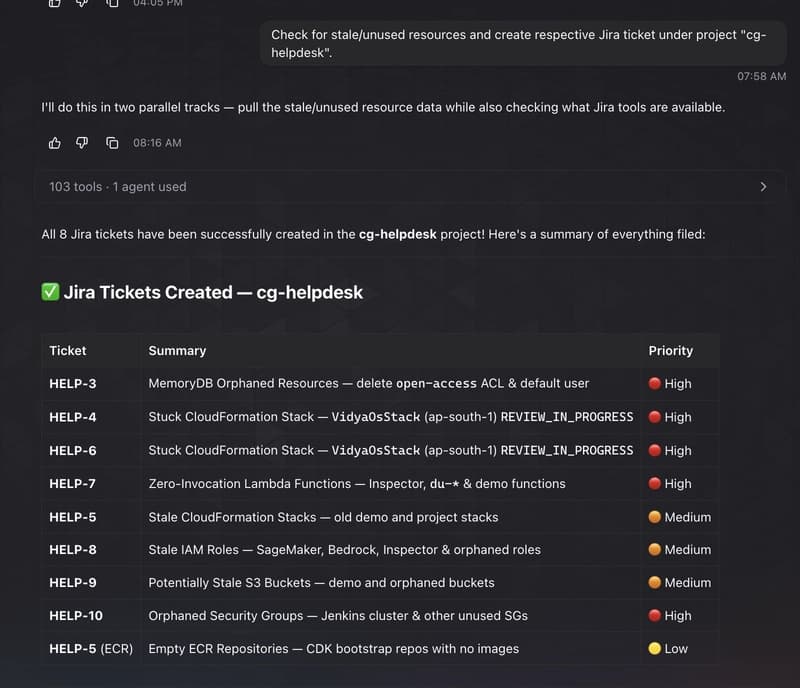The width and height of the screenshot is (800, 688).
Task: Click the HELP-5 (ECR) ticket cell
Action: pyautogui.click(x=91, y=649)
